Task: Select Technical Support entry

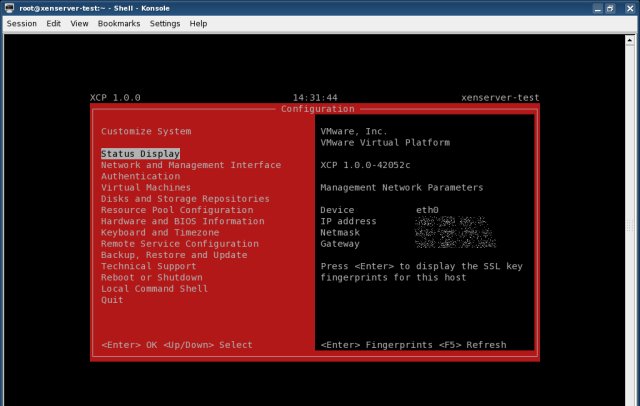Action: (149, 266)
